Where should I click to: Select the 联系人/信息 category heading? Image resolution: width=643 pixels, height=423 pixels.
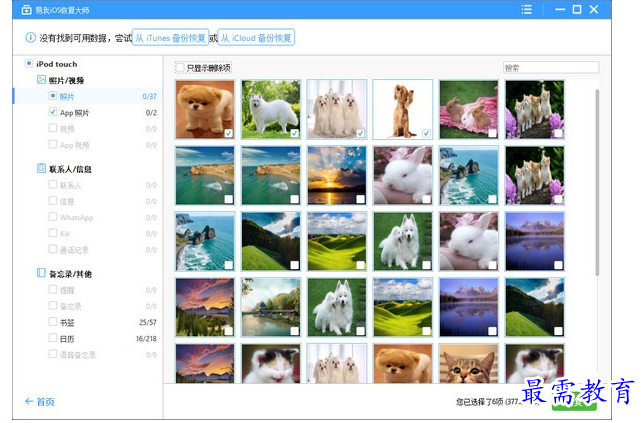point(70,169)
